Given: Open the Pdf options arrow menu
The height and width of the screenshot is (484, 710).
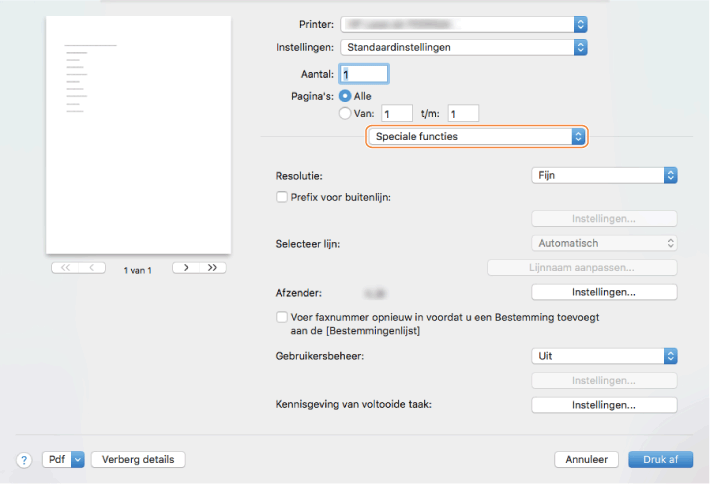Looking at the screenshot, I should 78,460.
